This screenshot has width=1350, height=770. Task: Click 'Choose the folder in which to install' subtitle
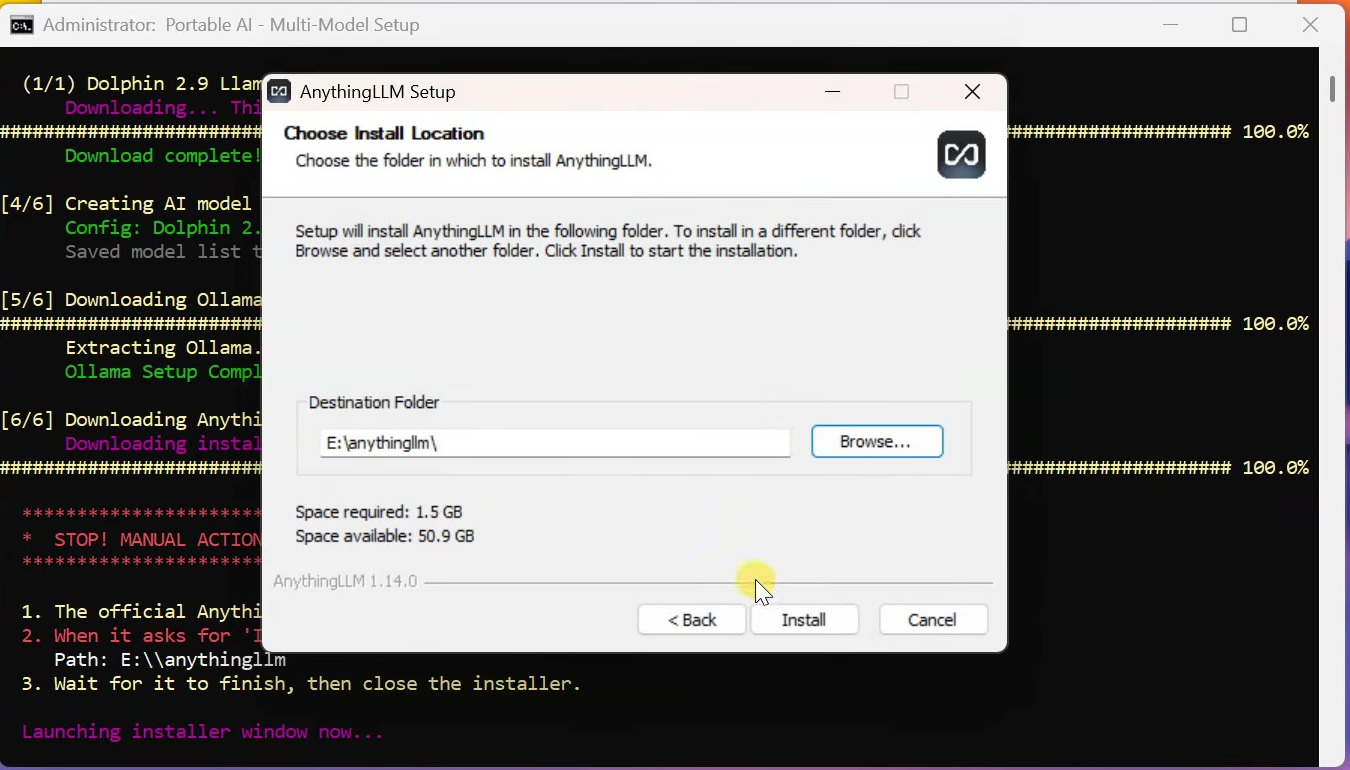474,160
